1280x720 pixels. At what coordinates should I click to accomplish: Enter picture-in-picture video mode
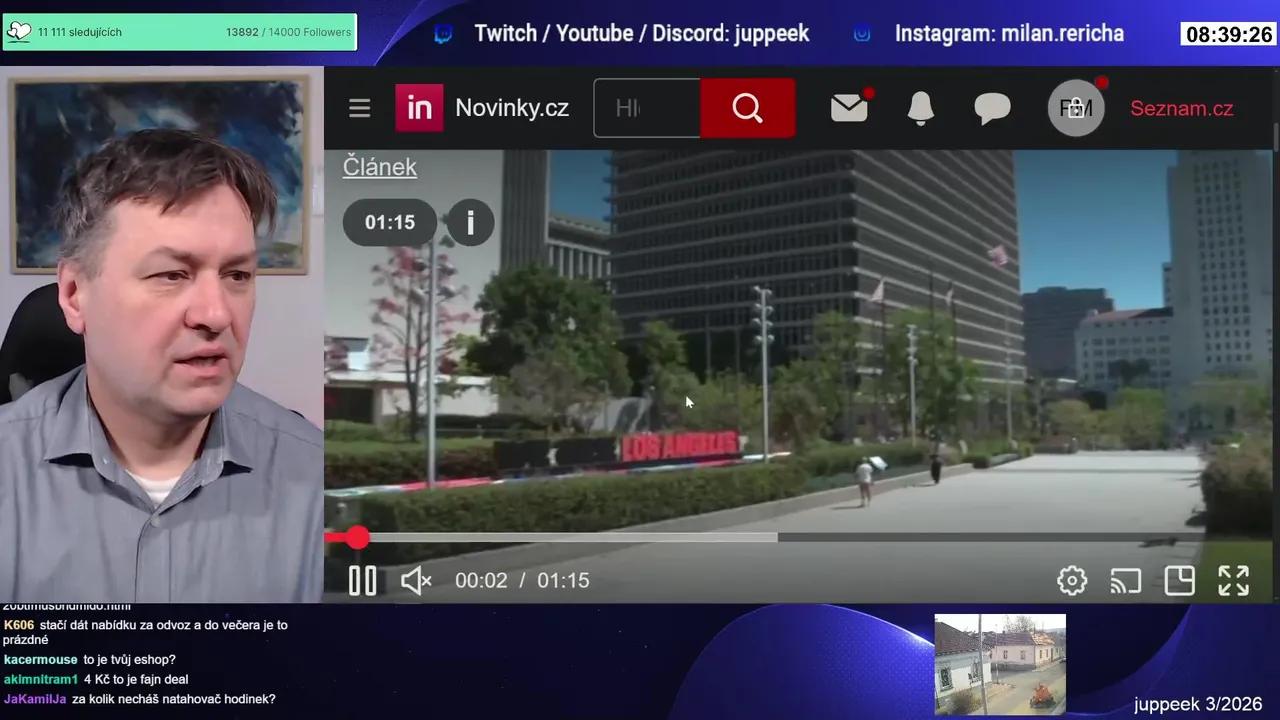(1180, 580)
